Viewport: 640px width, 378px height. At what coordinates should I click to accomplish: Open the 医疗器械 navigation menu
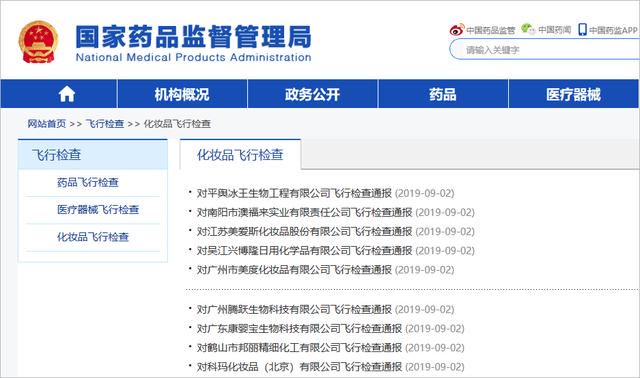pyautogui.click(x=573, y=94)
